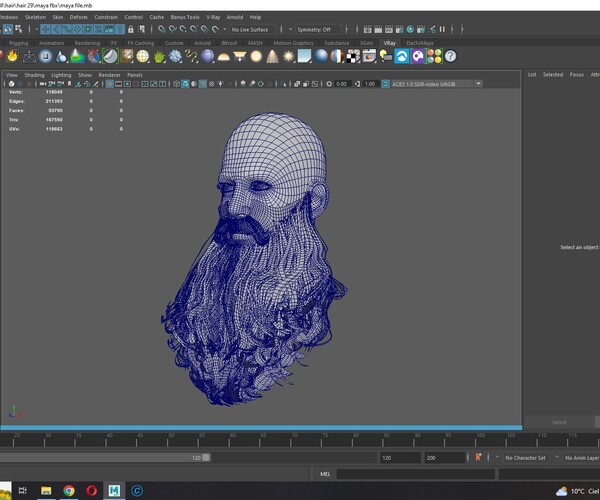The width and height of the screenshot is (600, 500).
Task: Open the Skeleton menu
Action: 35,17
